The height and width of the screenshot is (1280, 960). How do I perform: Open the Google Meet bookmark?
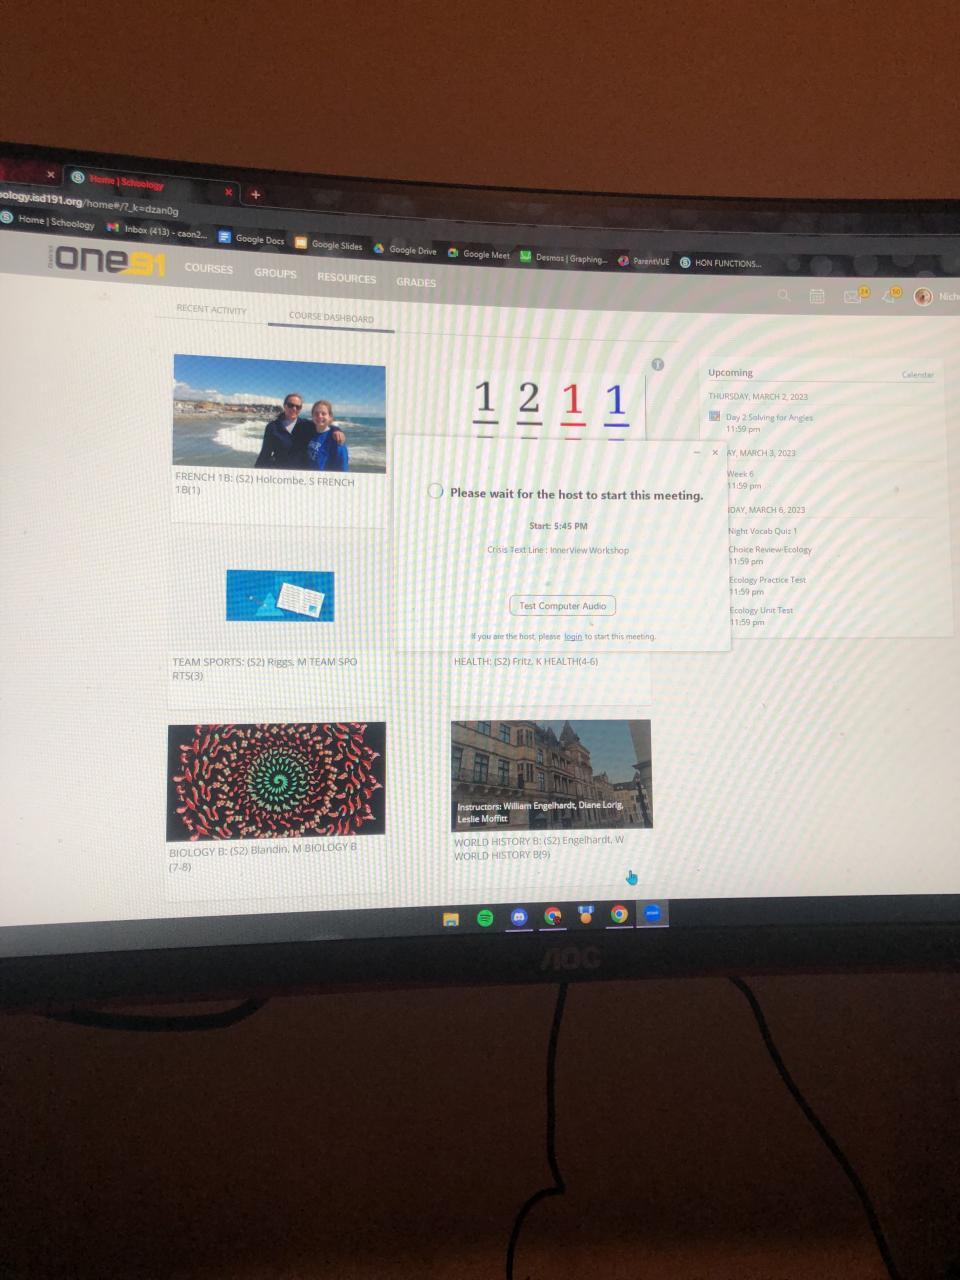point(479,254)
